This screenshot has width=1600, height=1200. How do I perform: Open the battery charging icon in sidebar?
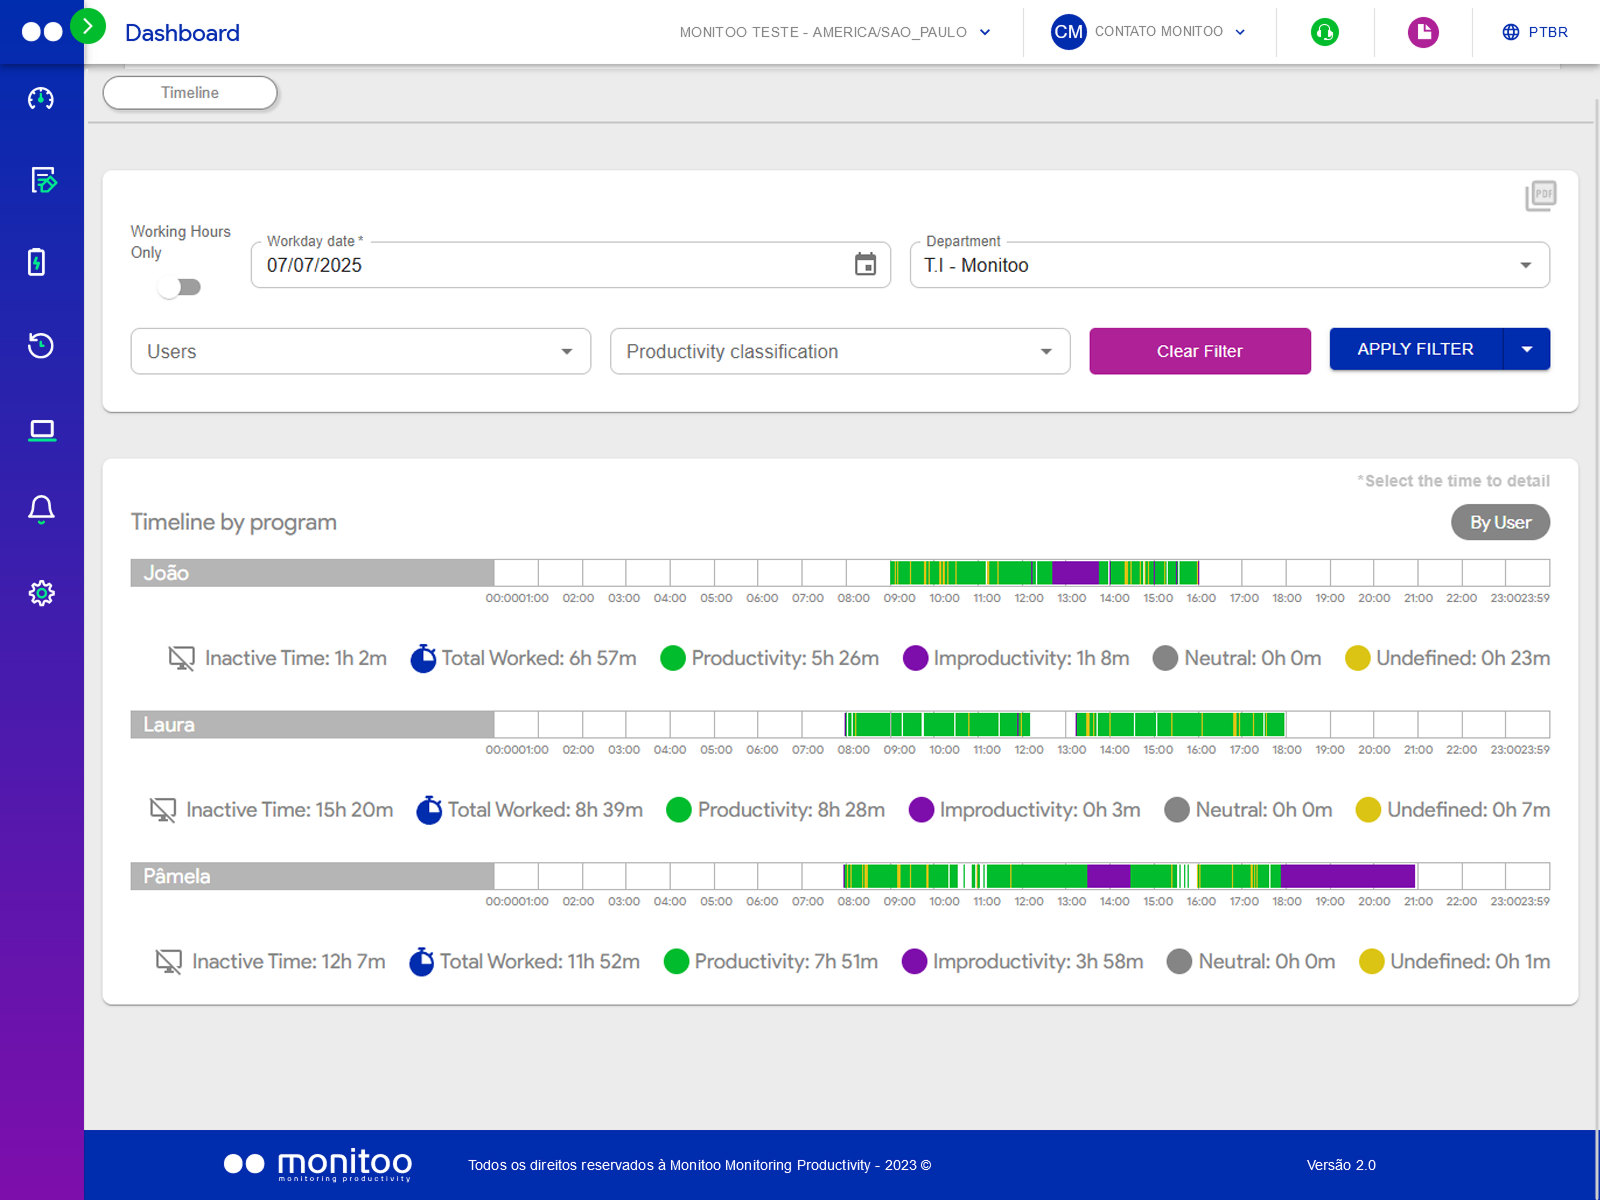click(37, 262)
